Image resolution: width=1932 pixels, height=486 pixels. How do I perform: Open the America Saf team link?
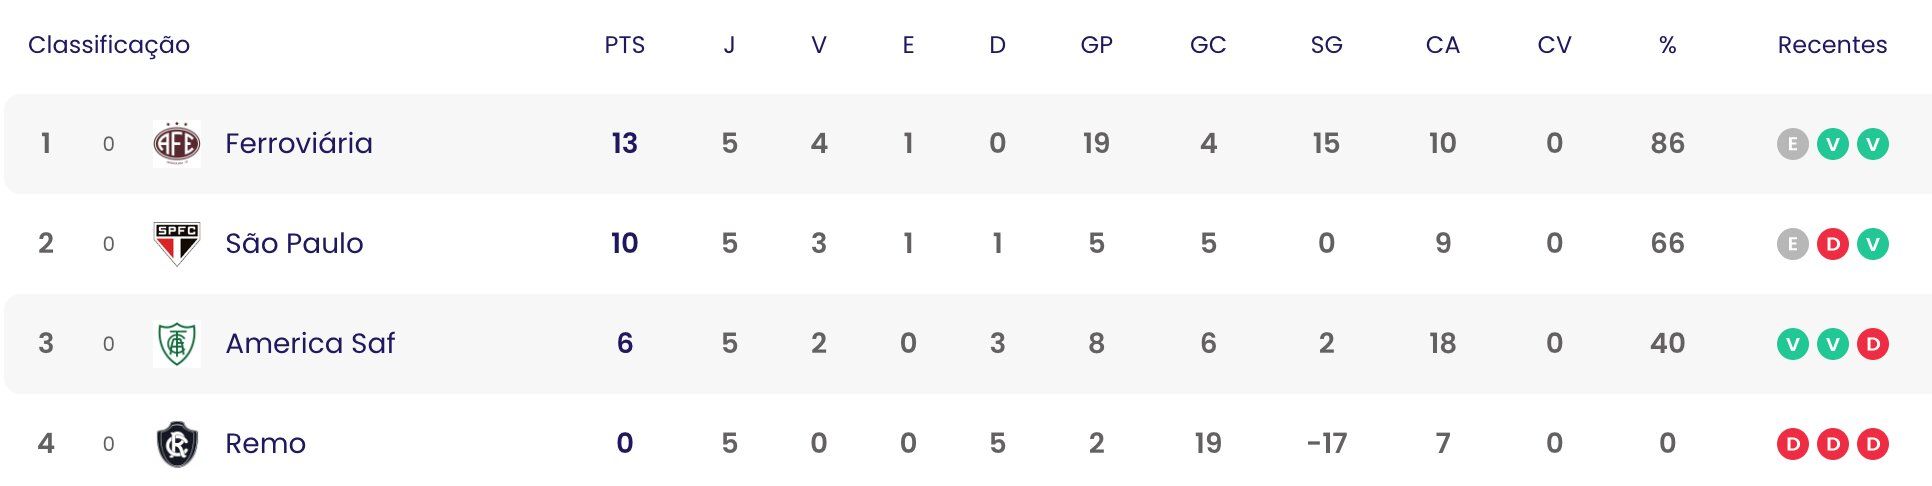[x=310, y=344]
